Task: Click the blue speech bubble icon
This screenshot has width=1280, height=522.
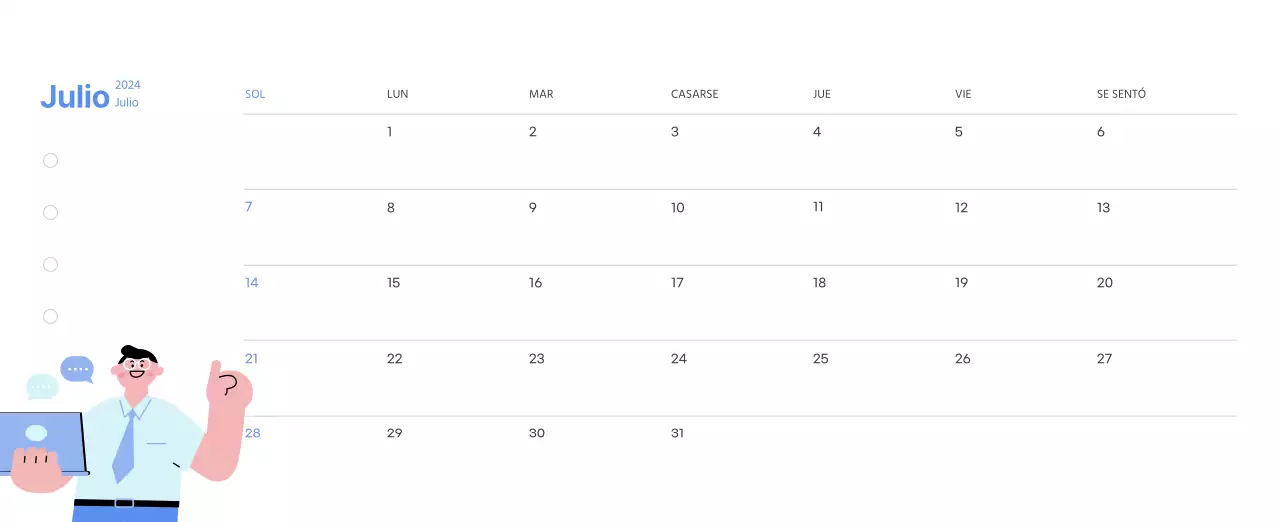Action: click(x=77, y=369)
